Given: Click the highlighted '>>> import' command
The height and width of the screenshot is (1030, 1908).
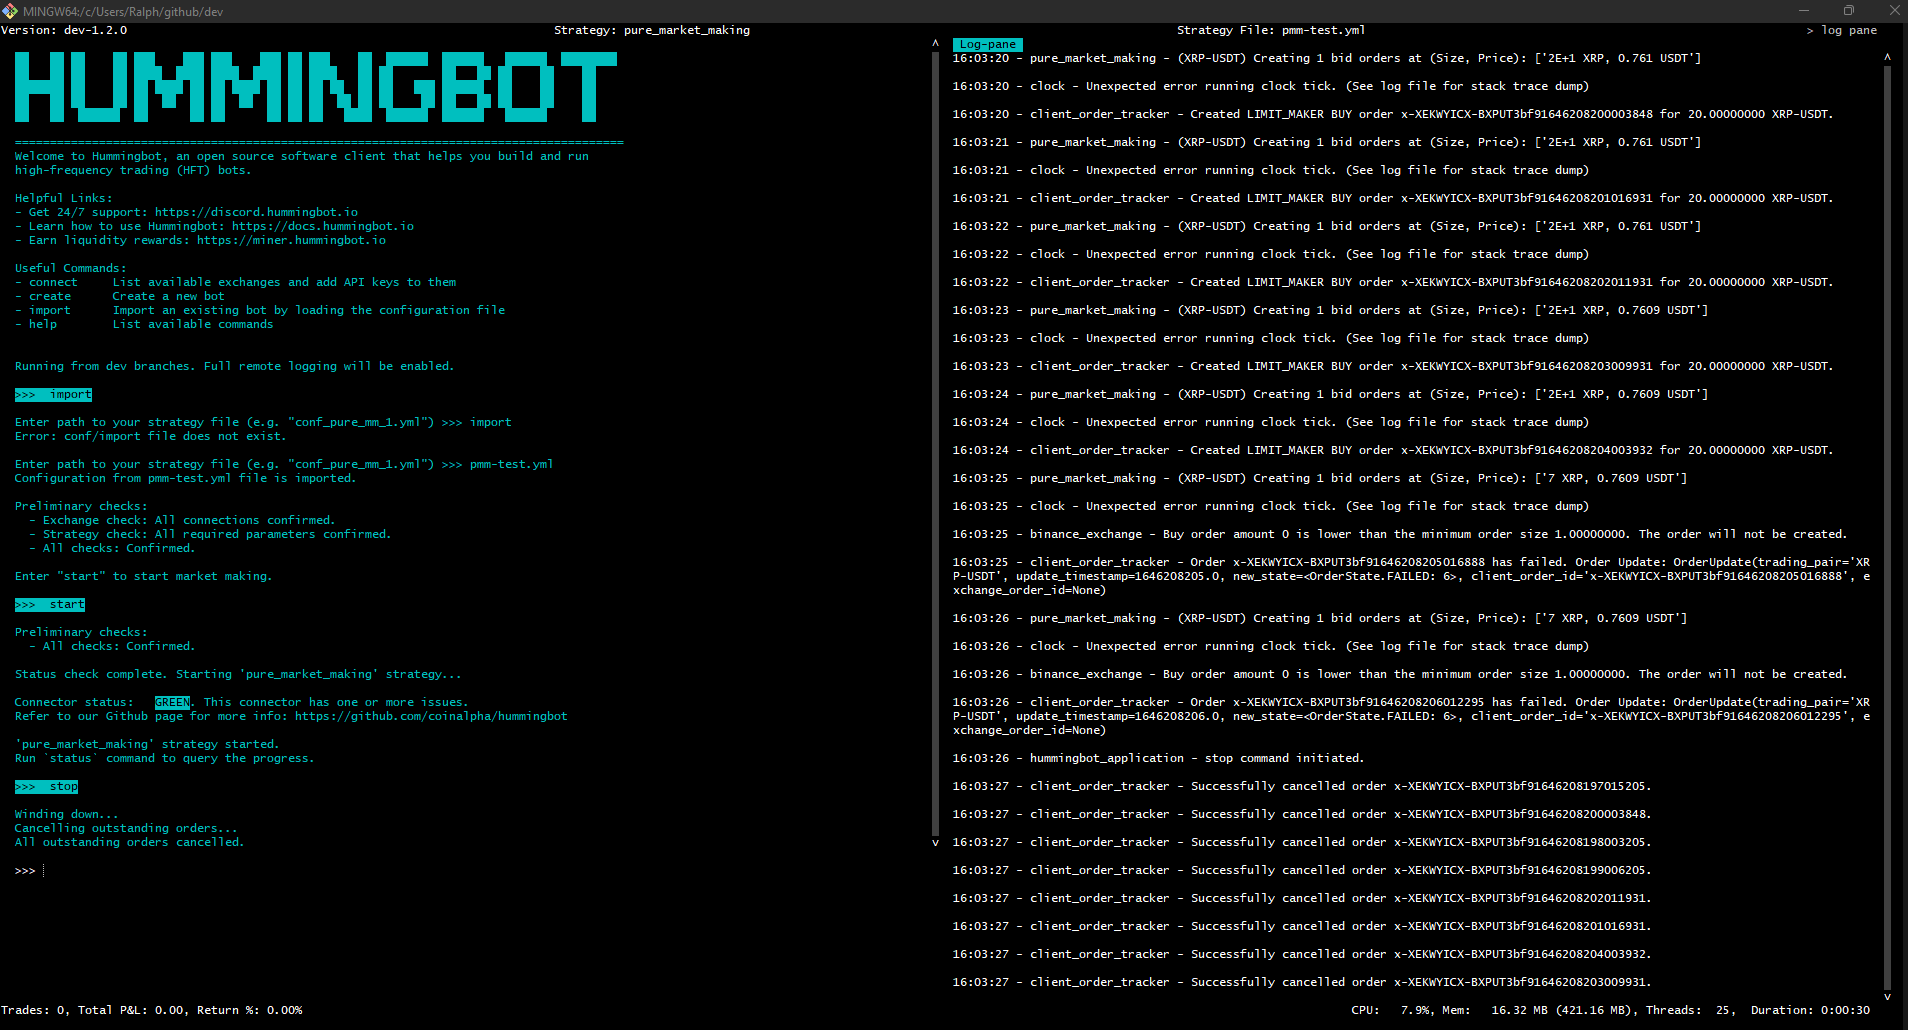Looking at the screenshot, I should 53,395.
